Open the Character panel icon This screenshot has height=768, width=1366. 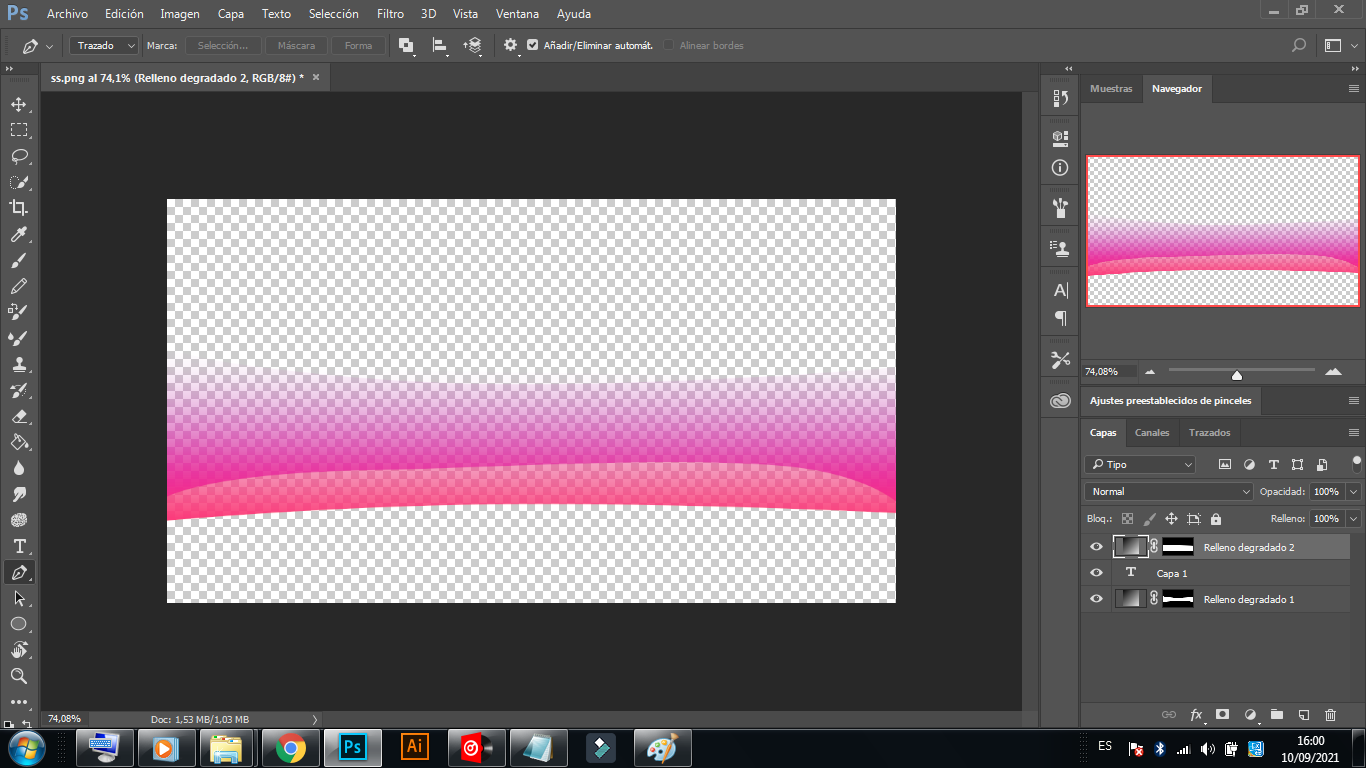click(x=1060, y=290)
